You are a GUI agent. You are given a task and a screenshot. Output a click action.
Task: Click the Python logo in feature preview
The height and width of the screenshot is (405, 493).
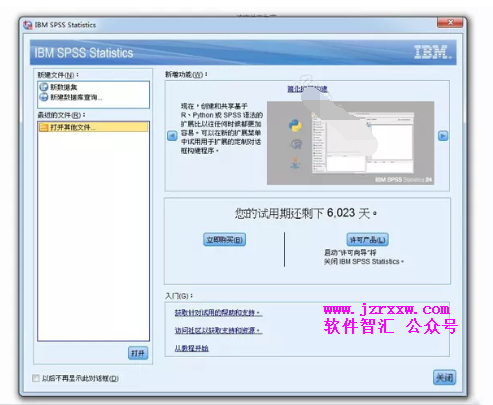point(295,126)
